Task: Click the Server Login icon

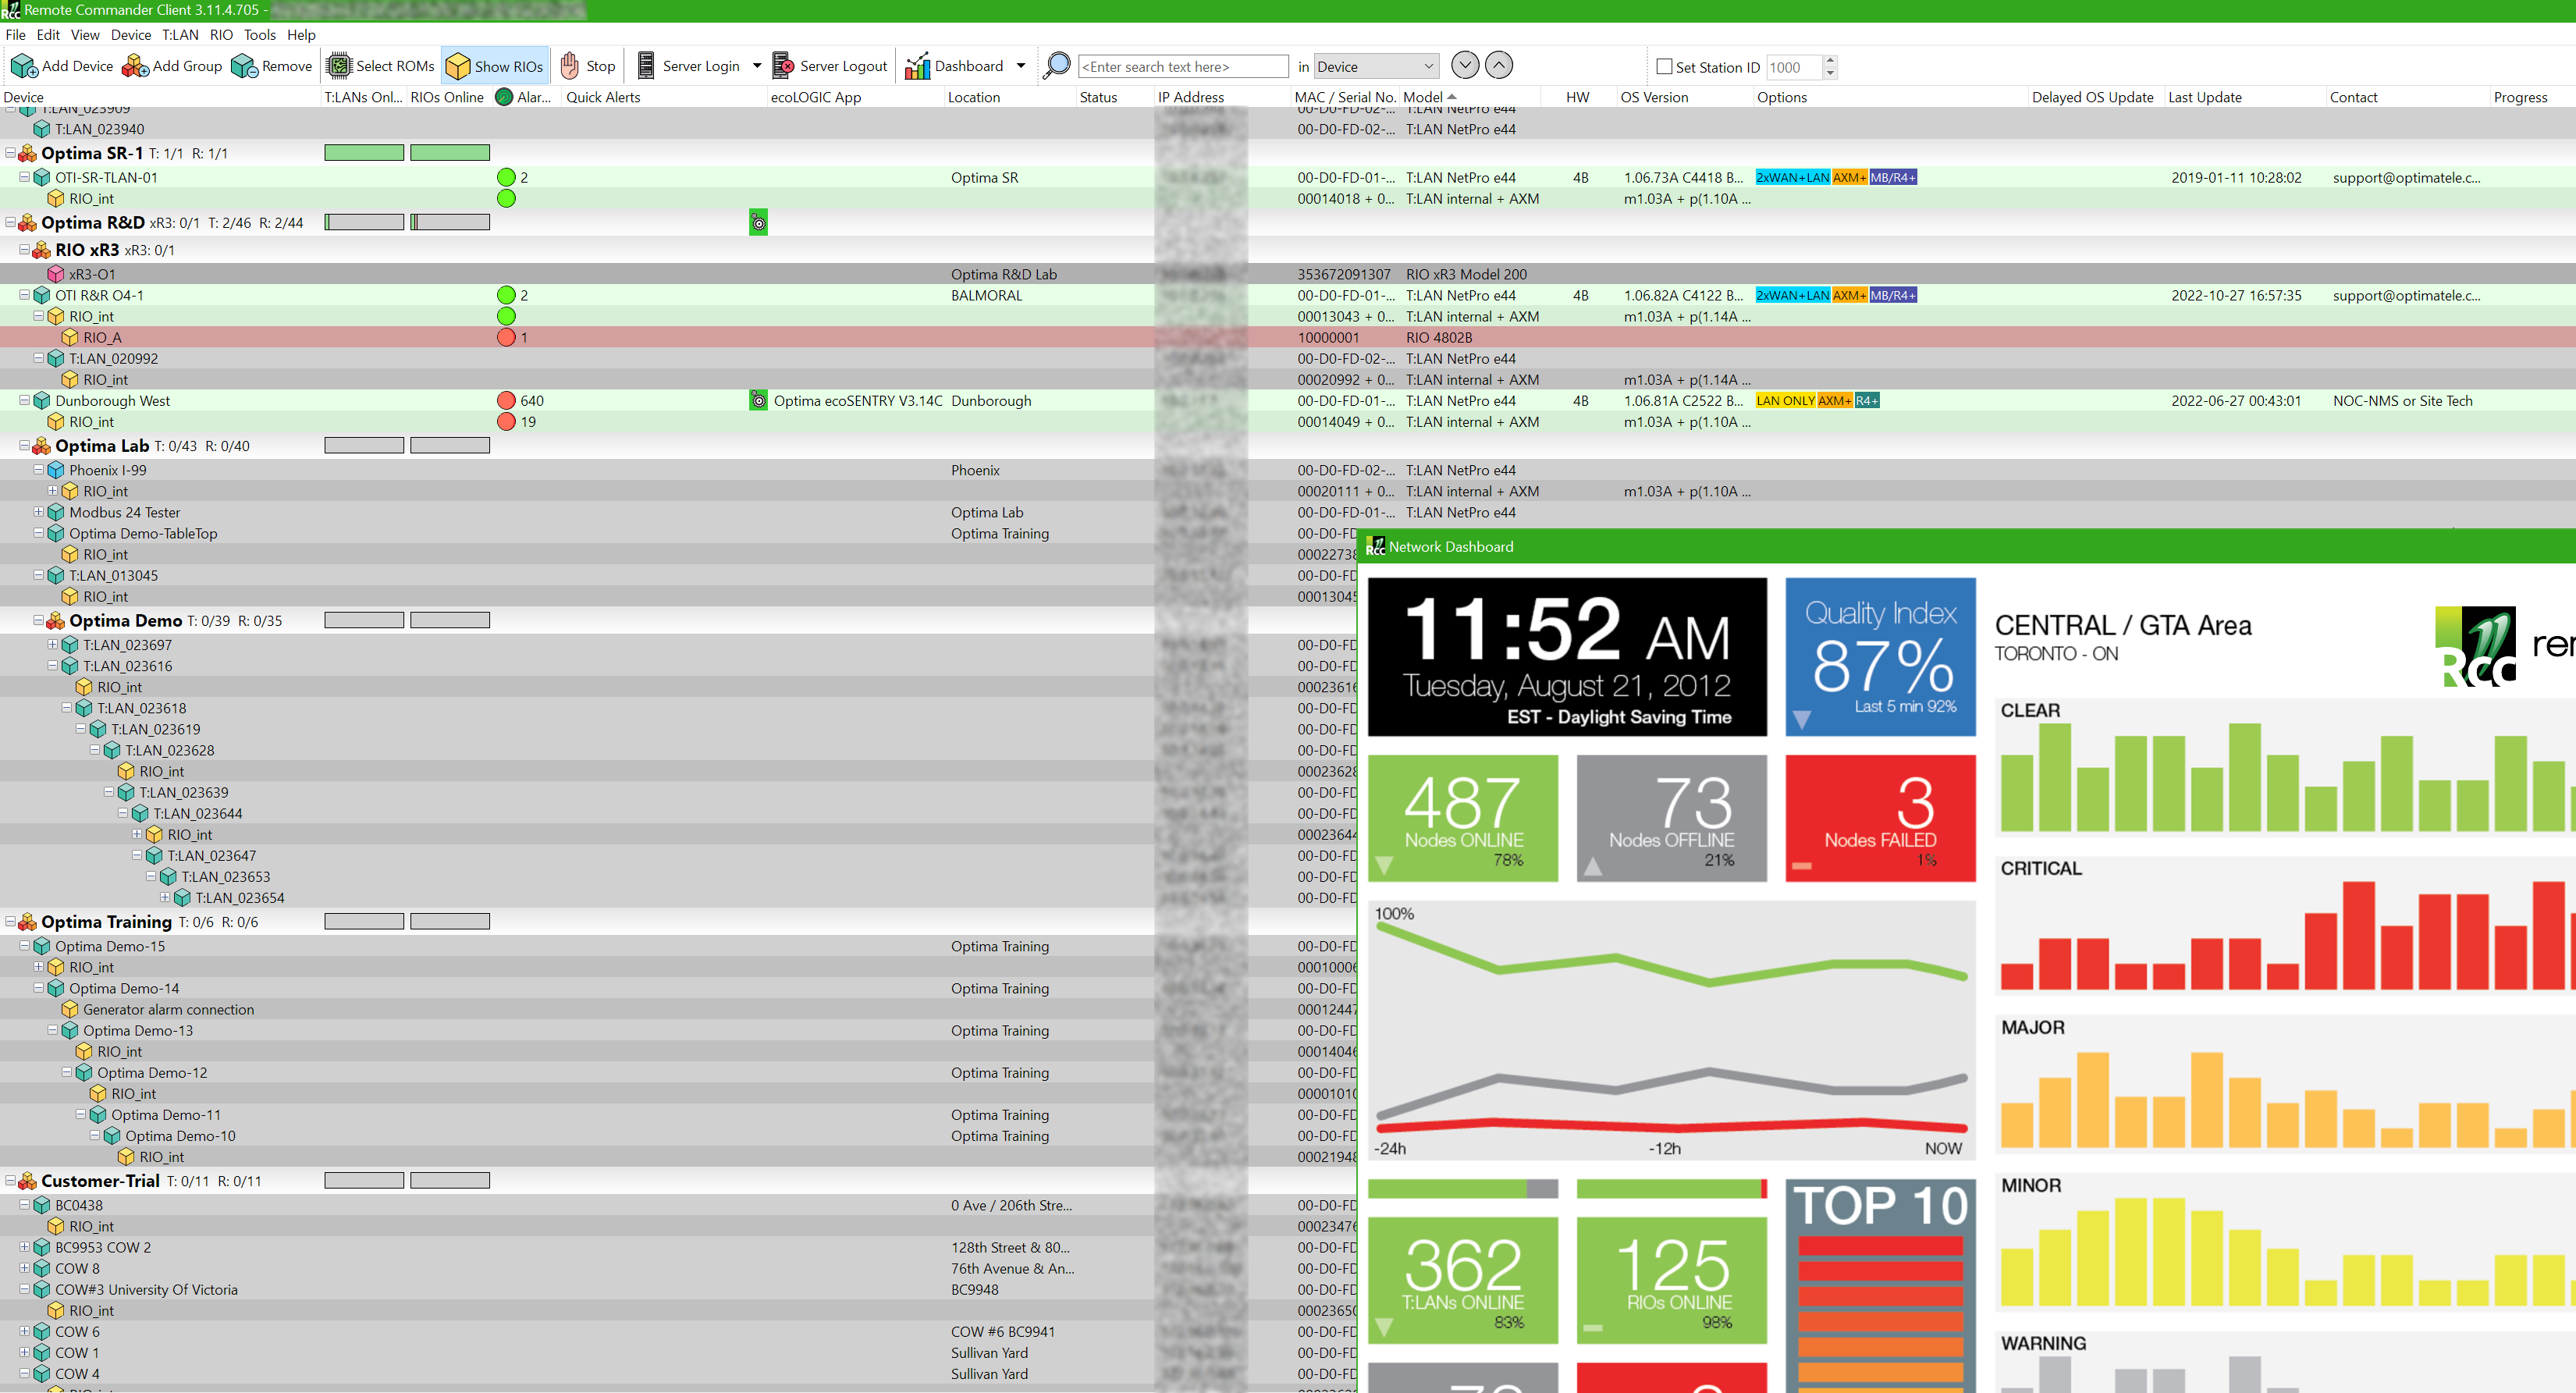Action: [x=646, y=66]
